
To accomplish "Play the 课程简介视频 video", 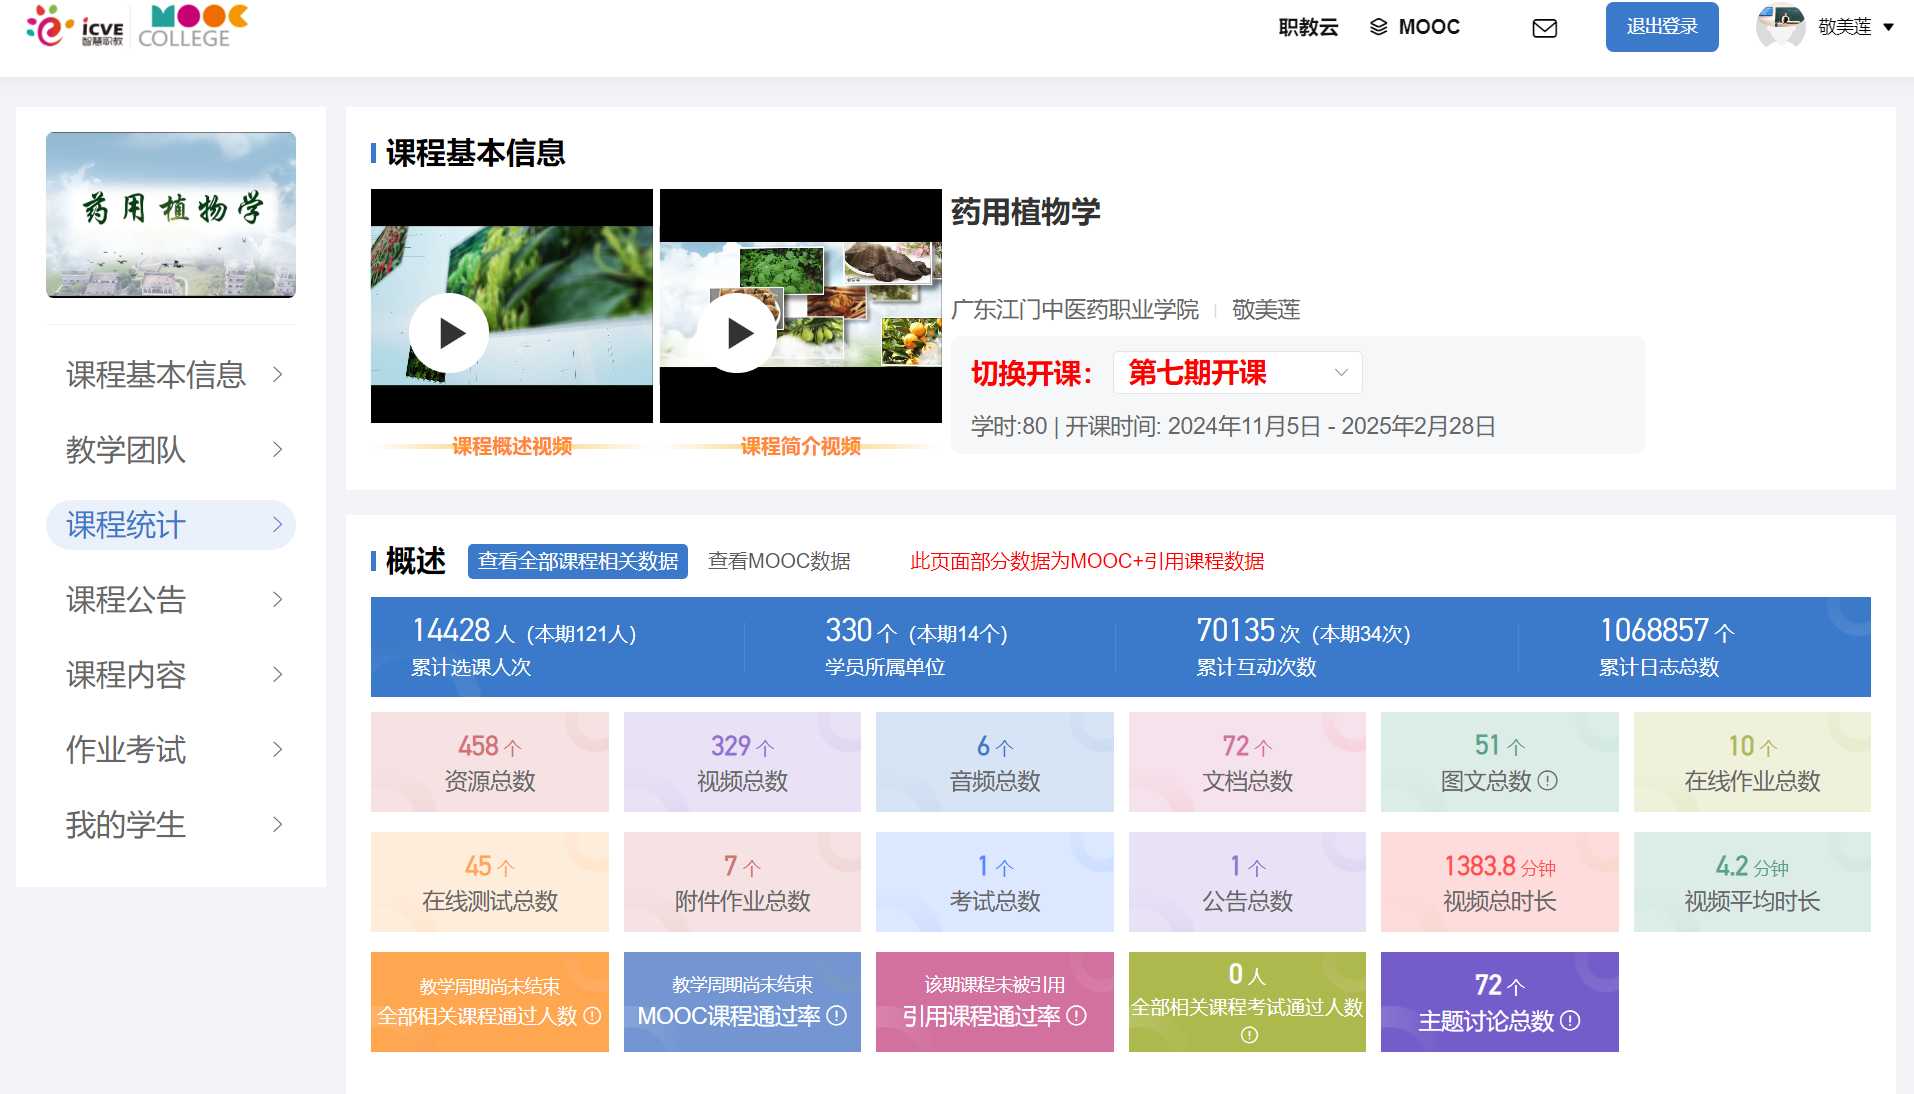I will [x=738, y=333].
